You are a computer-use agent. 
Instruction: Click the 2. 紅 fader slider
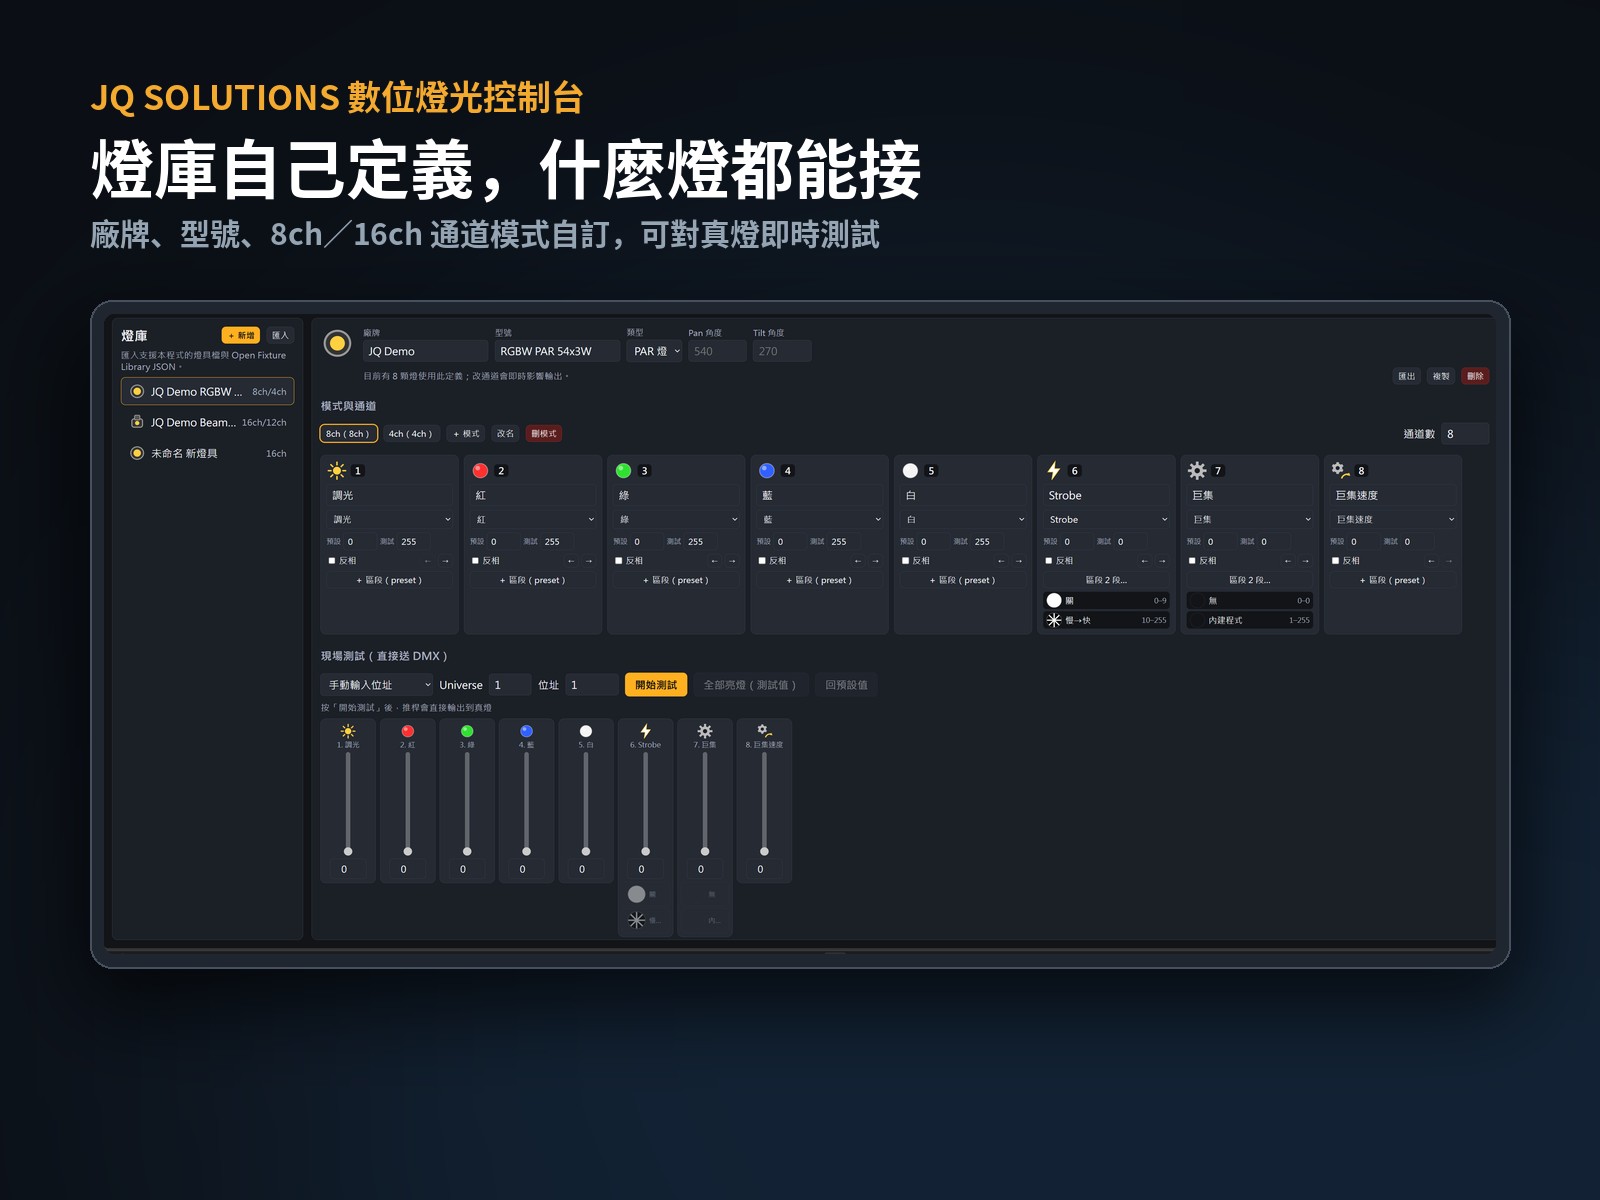(x=408, y=803)
